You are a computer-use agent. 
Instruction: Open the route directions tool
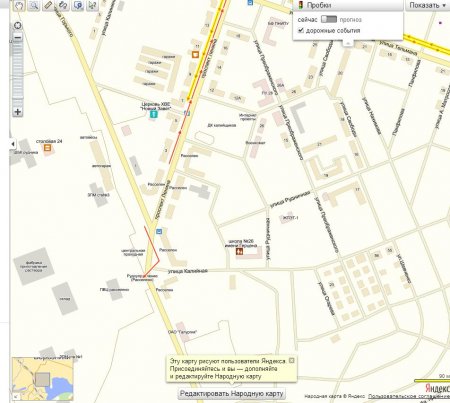(63, 5)
